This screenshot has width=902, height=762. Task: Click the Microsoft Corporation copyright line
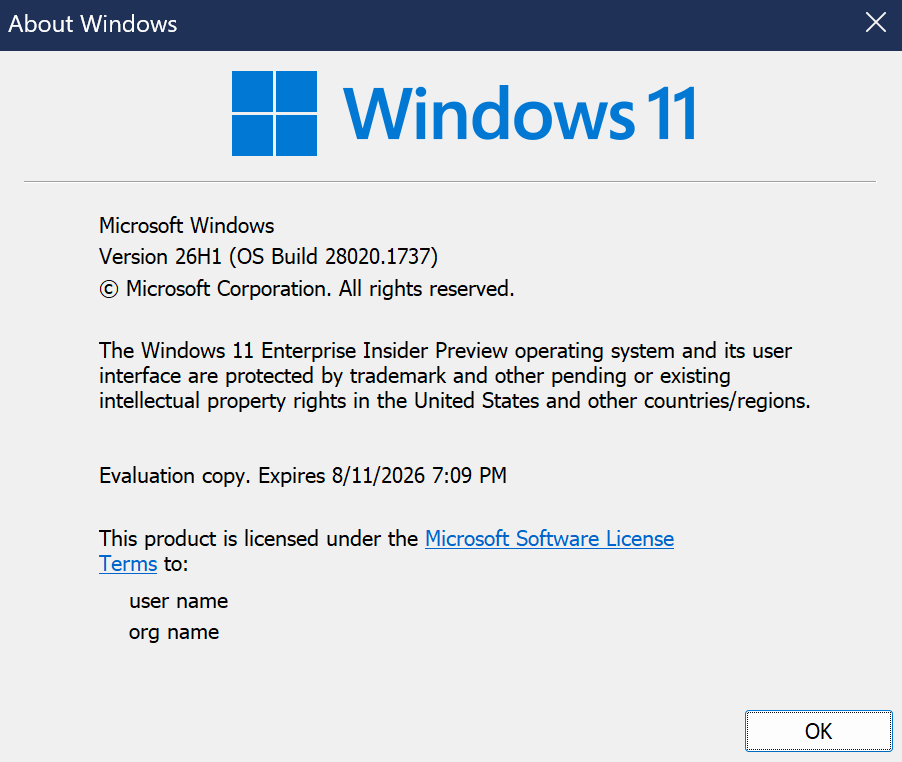[306, 289]
